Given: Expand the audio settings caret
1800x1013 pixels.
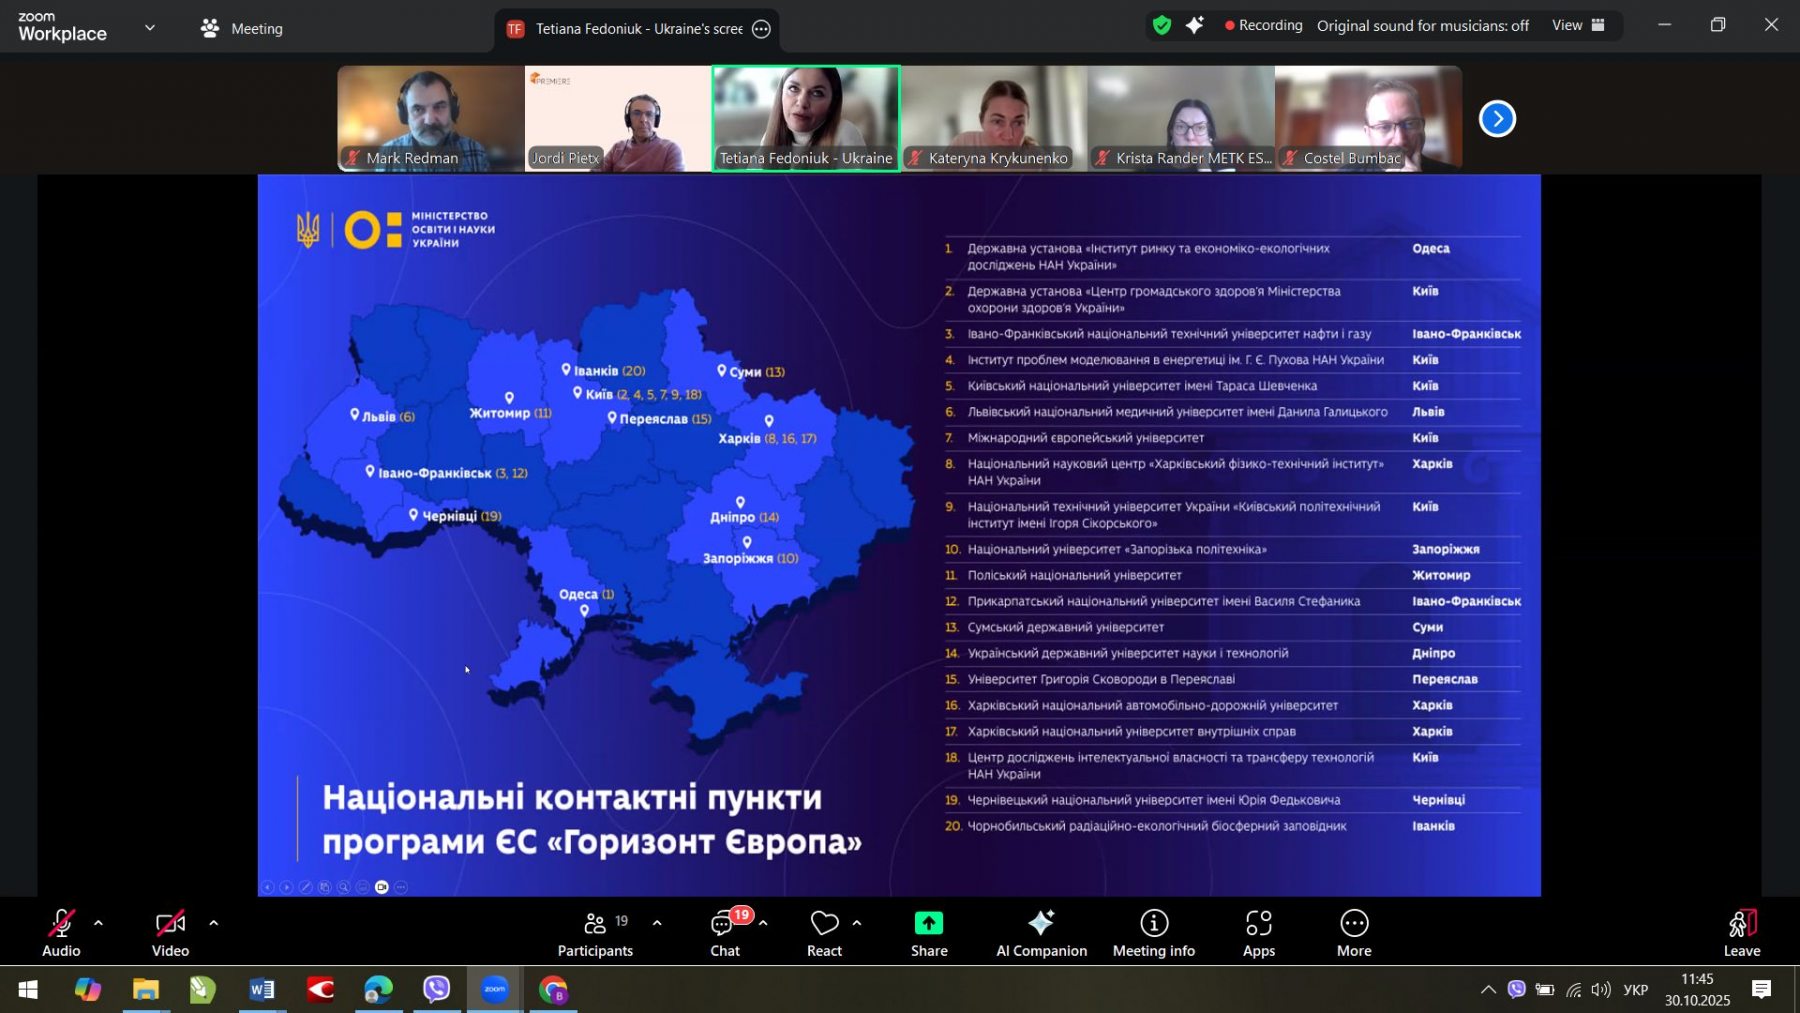Looking at the screenshot, I should pos(98,923).
